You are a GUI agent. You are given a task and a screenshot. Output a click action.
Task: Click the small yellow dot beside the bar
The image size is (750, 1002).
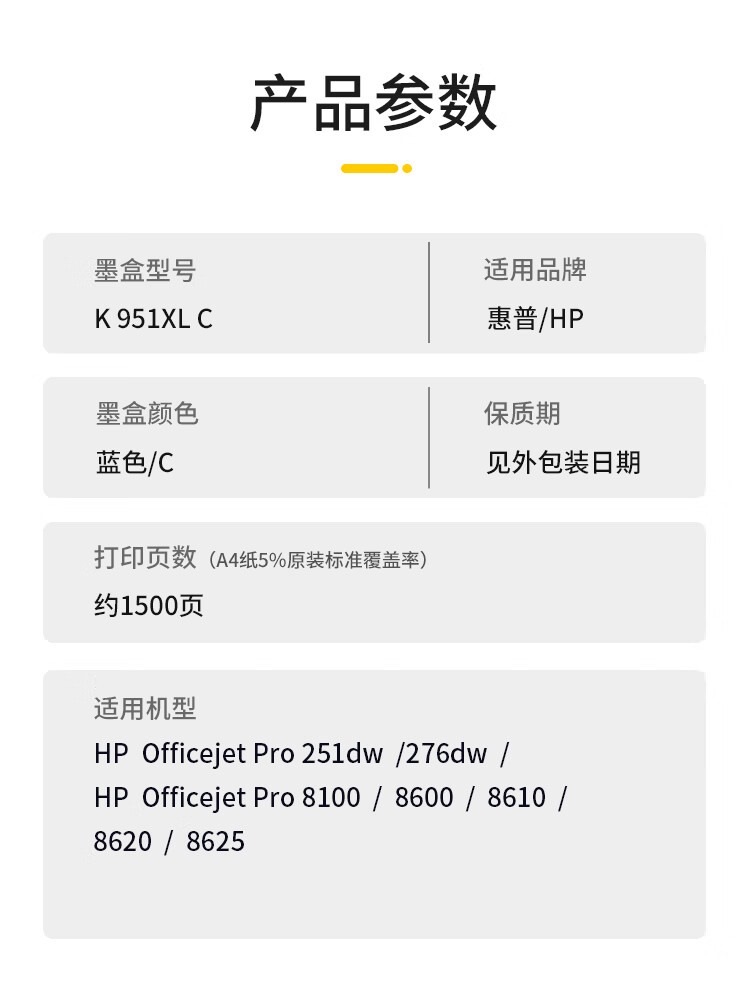tap(407, 168)
